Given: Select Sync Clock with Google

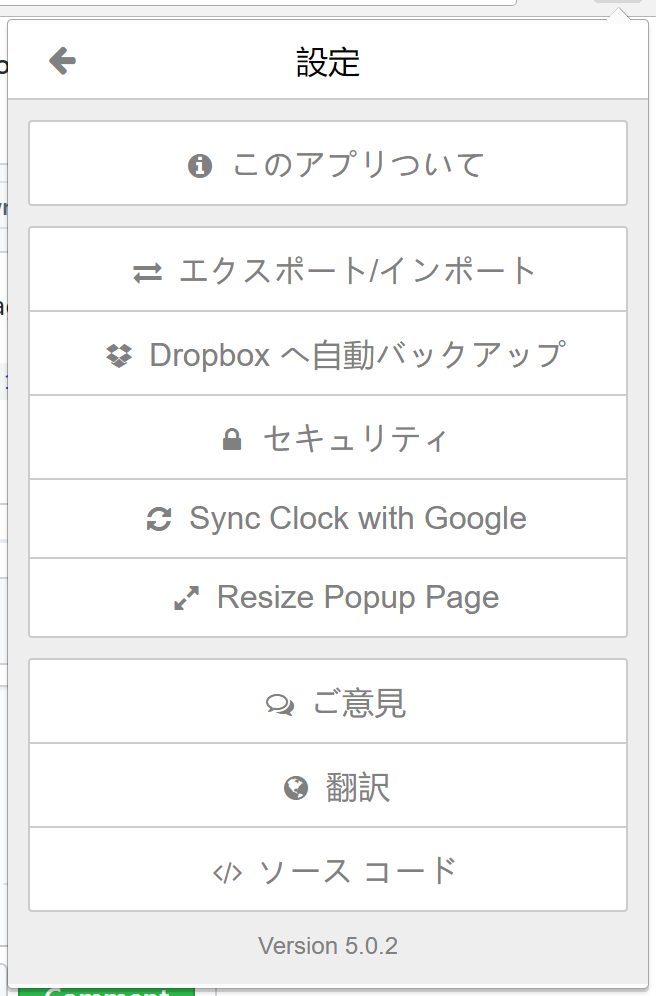Looking at the screenshot, I should click(x=357, y=518).
